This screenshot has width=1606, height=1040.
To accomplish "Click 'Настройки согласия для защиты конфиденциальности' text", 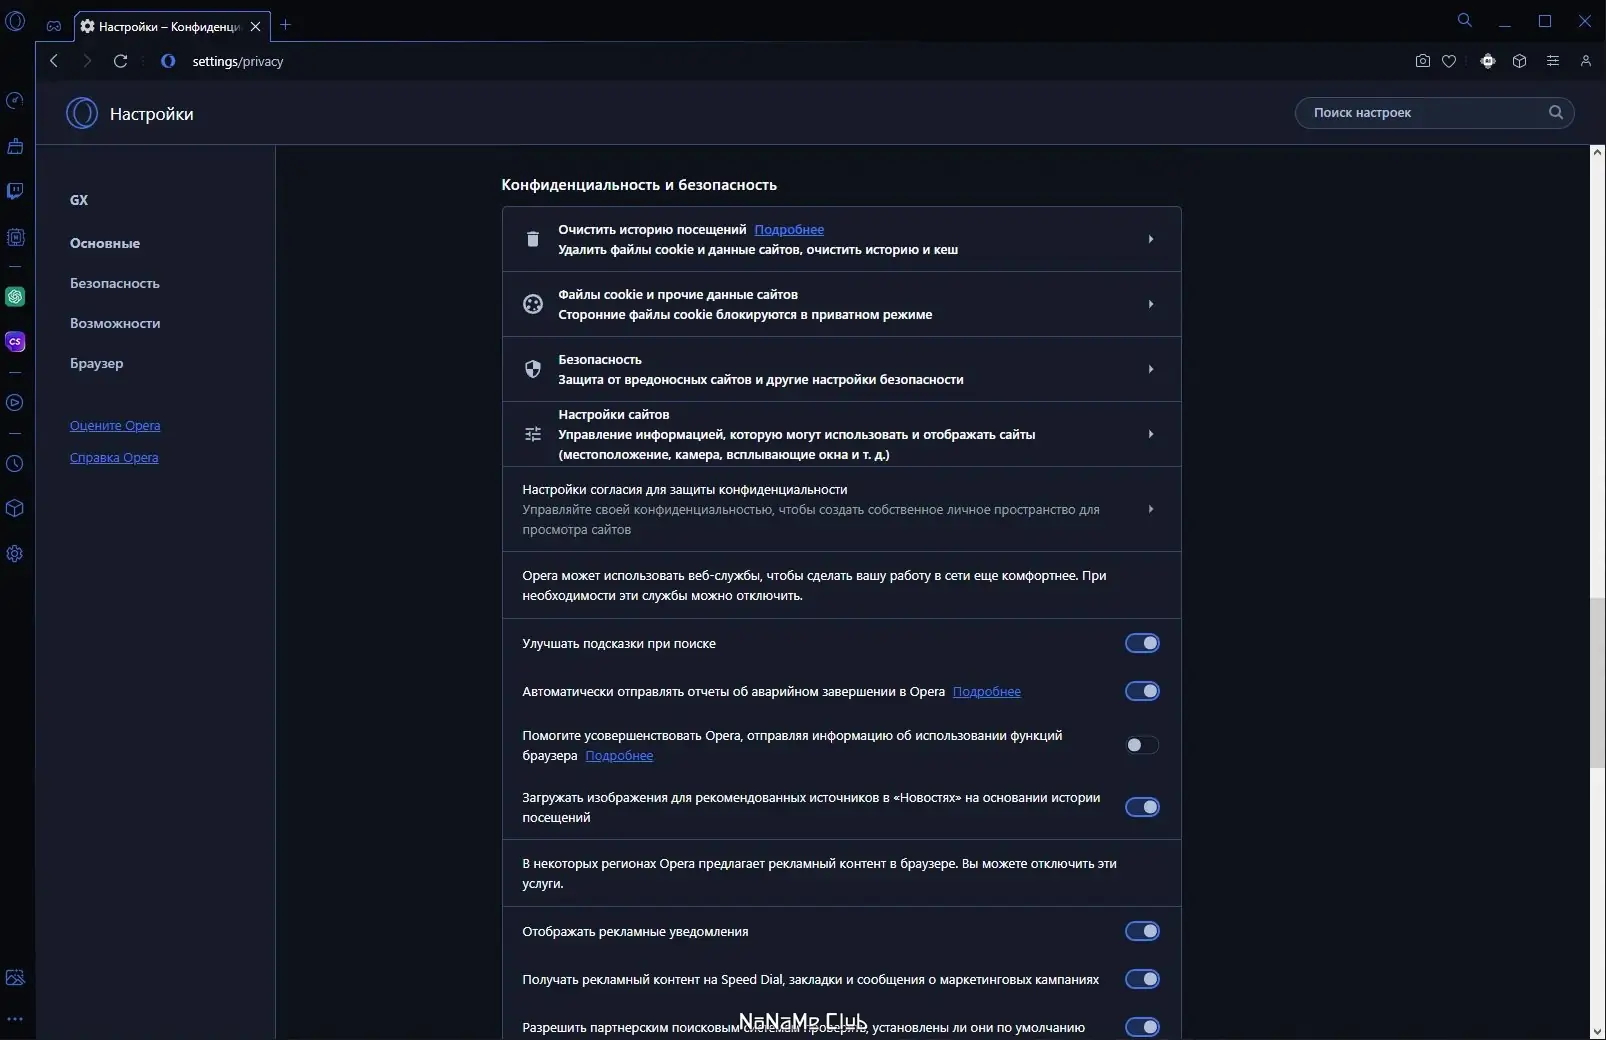I will tap(685, 489).
